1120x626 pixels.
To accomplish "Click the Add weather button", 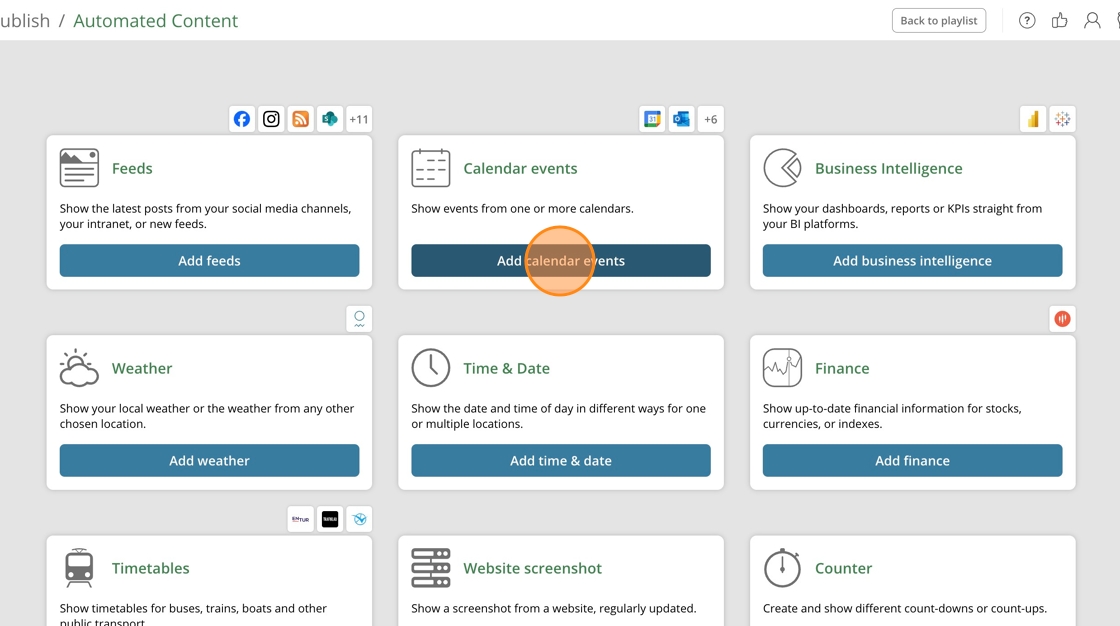I will (x=209, y=461).
